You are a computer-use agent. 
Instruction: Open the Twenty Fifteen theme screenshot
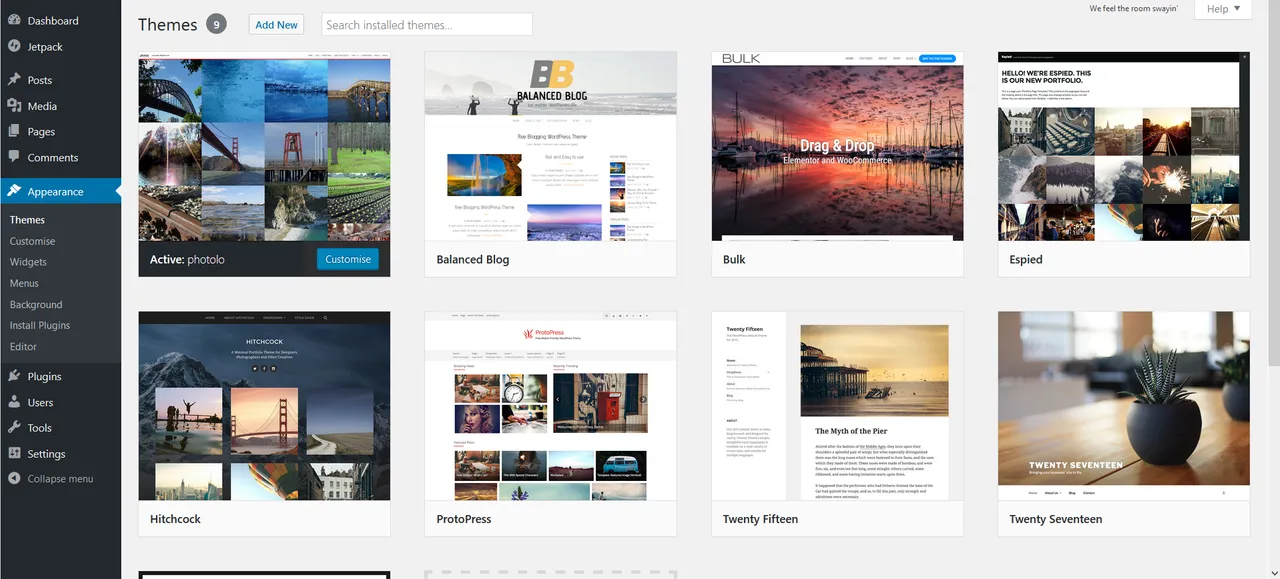(x=838, y=406)
